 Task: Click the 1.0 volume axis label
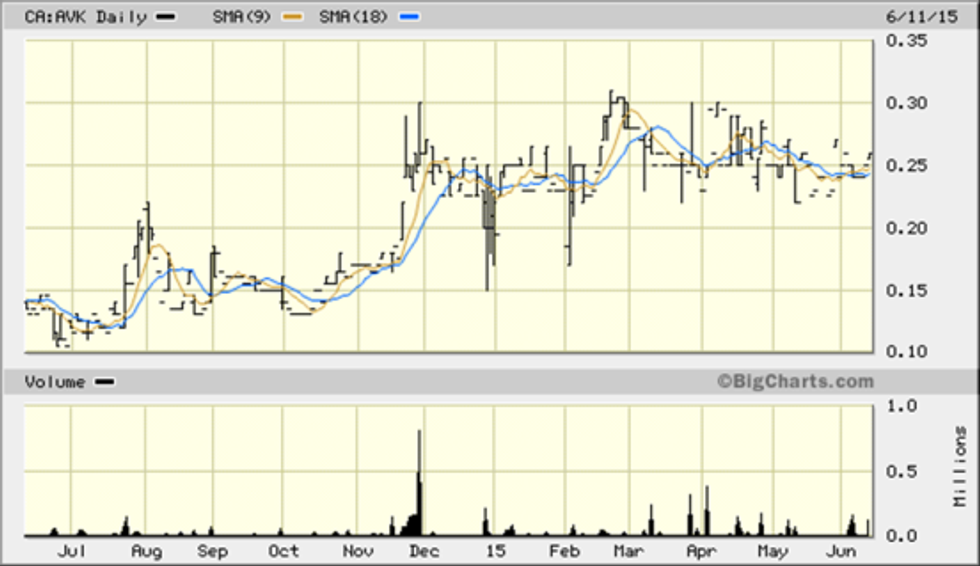point(902,406)
